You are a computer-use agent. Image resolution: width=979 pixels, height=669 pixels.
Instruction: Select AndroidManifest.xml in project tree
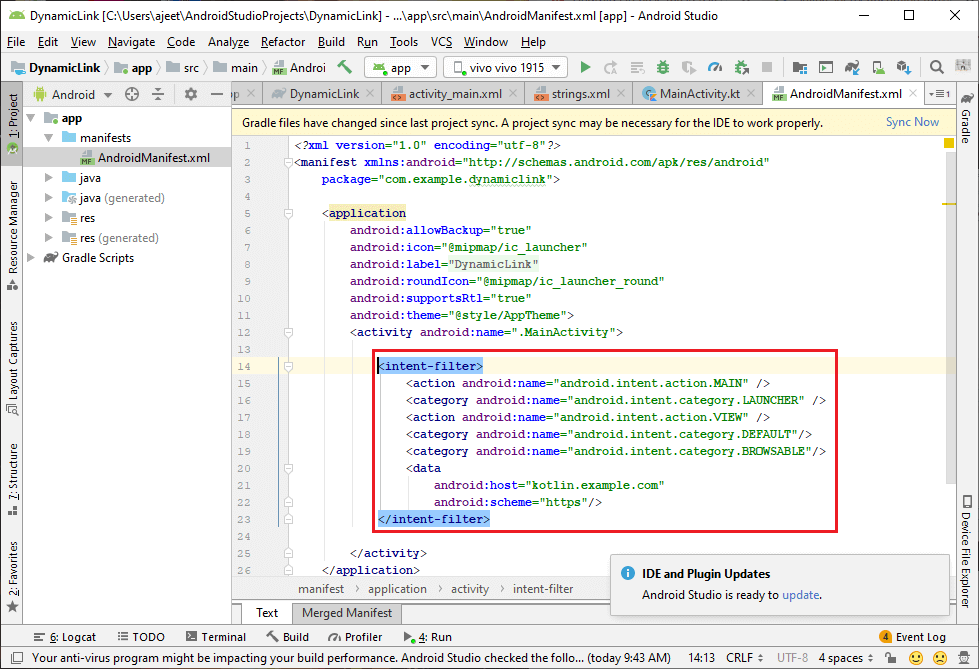127,158
